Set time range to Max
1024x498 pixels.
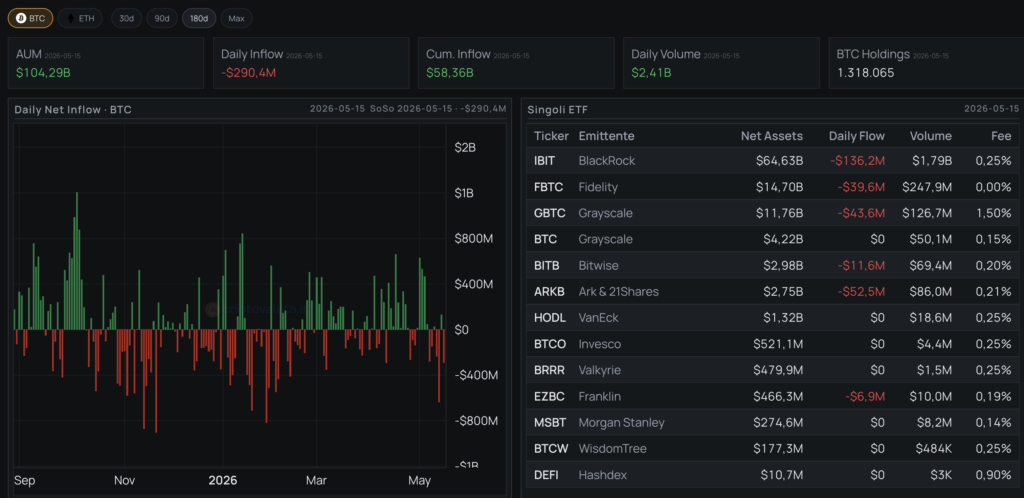pyautogui.click(x=236, y=18)
